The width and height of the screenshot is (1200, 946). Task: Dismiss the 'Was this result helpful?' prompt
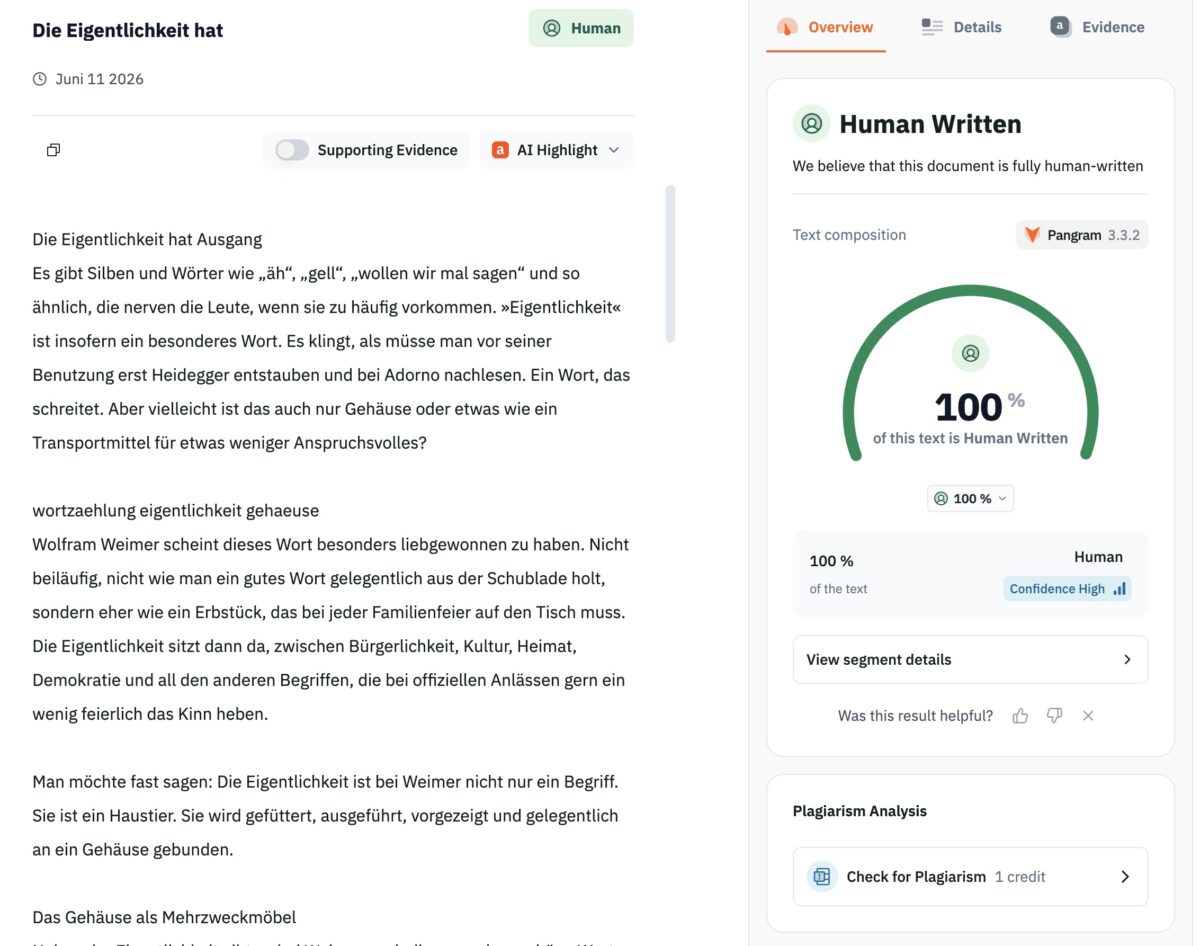click(1088, 715)
